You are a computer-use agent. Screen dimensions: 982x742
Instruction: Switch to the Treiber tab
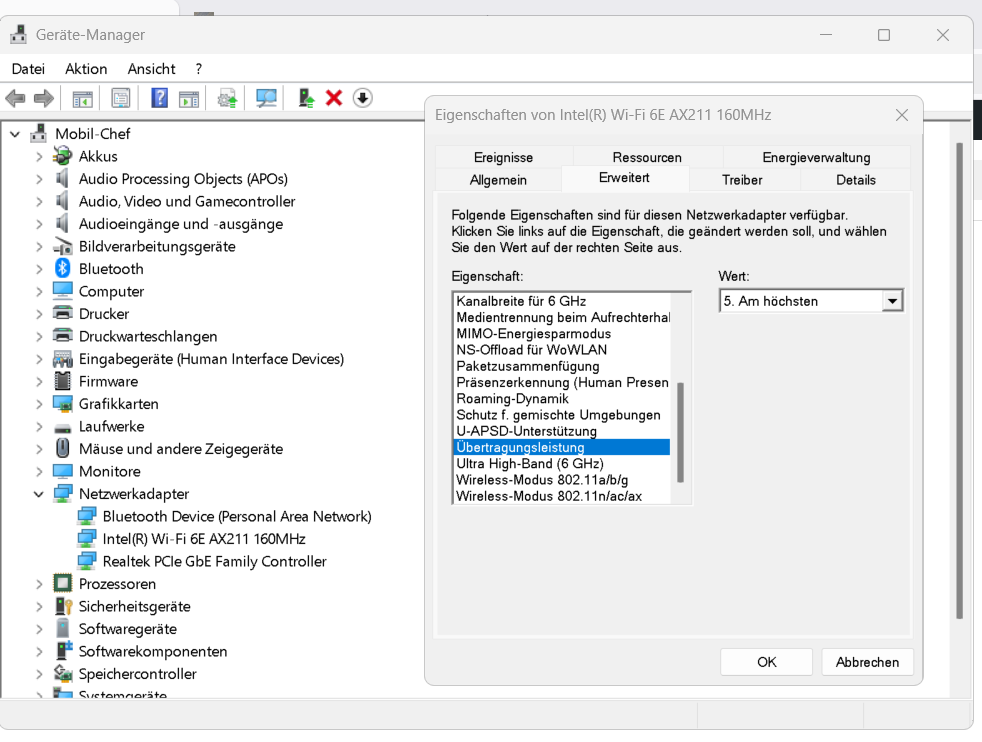coord(742,180)
